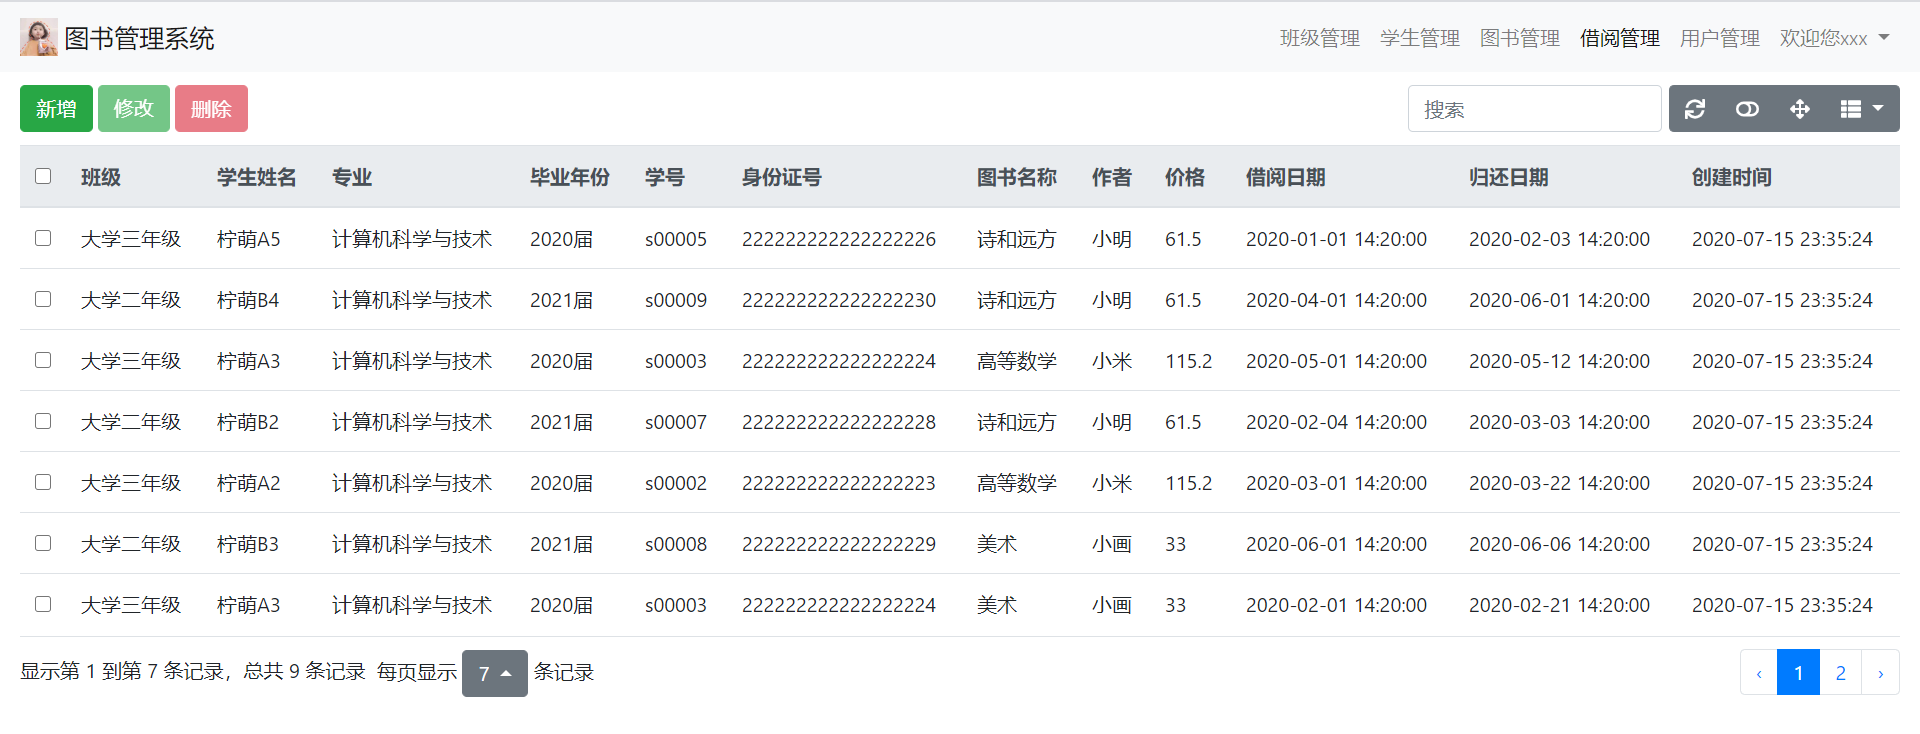Click student ID s00009 cell
The width and height of the screenshot is (1920, 734).
(676, 300)
